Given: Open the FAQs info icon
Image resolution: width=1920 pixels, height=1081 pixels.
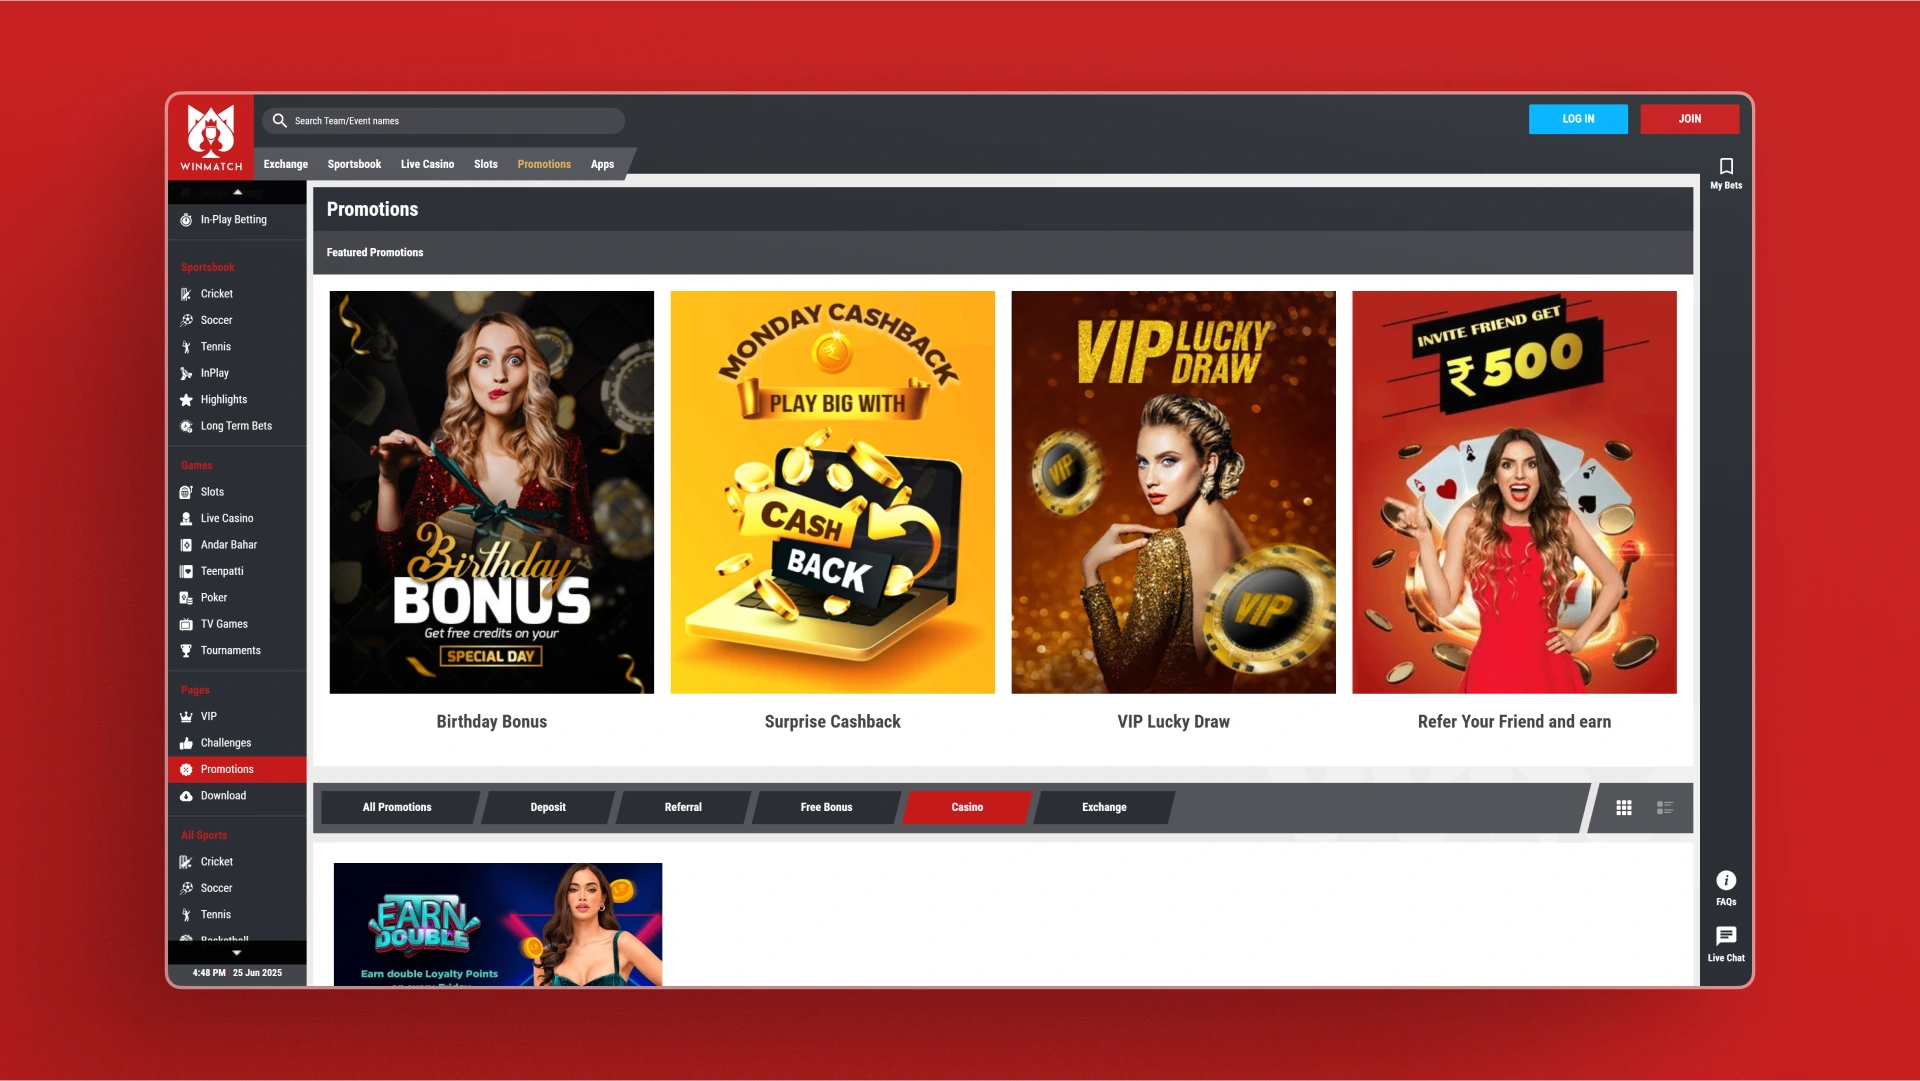Looking at the screenshot, I should 1726,880.
